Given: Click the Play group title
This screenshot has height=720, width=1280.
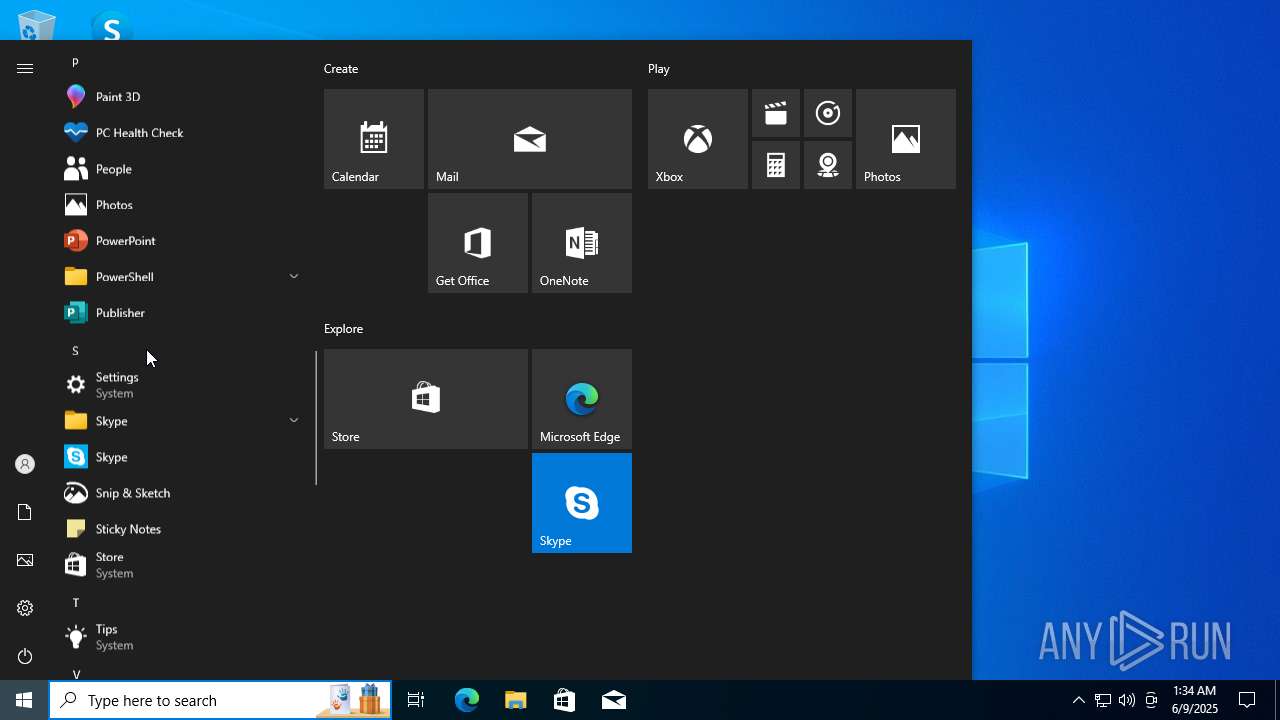Looking at the screenshot, I should (659, 69).
